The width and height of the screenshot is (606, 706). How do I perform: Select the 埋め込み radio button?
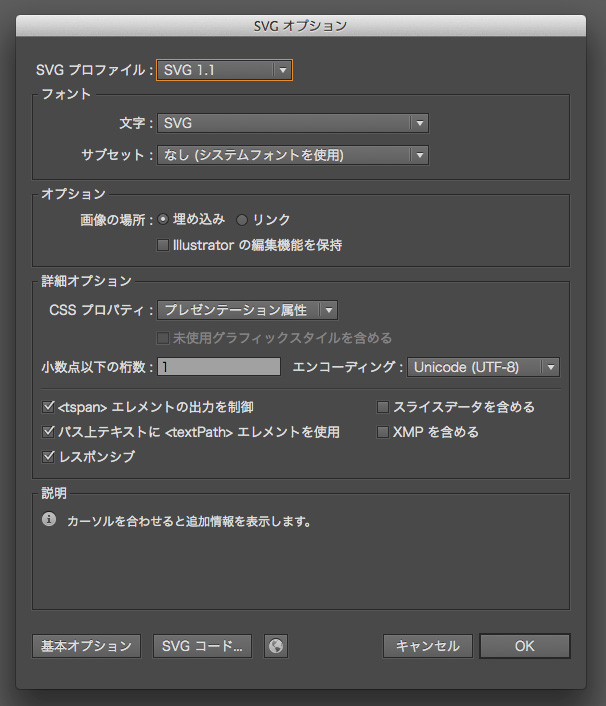(163, 220)
